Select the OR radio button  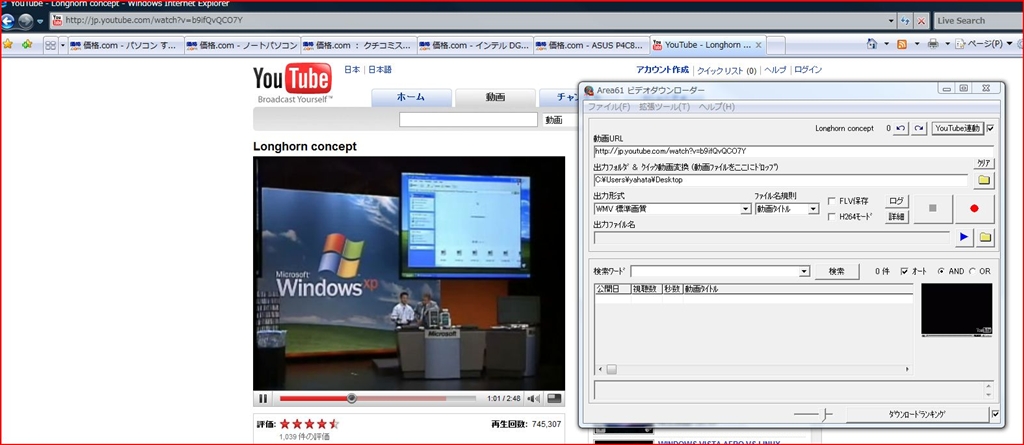[x=972, y=271]
